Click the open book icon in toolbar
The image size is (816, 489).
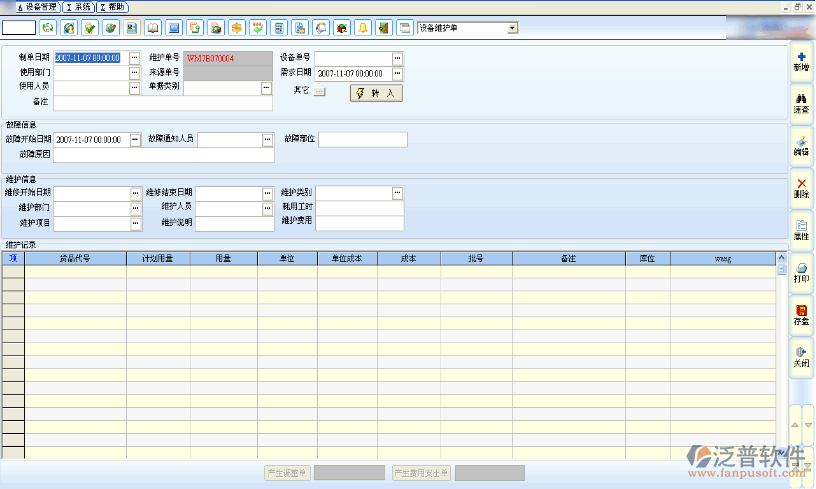(153, 27)
